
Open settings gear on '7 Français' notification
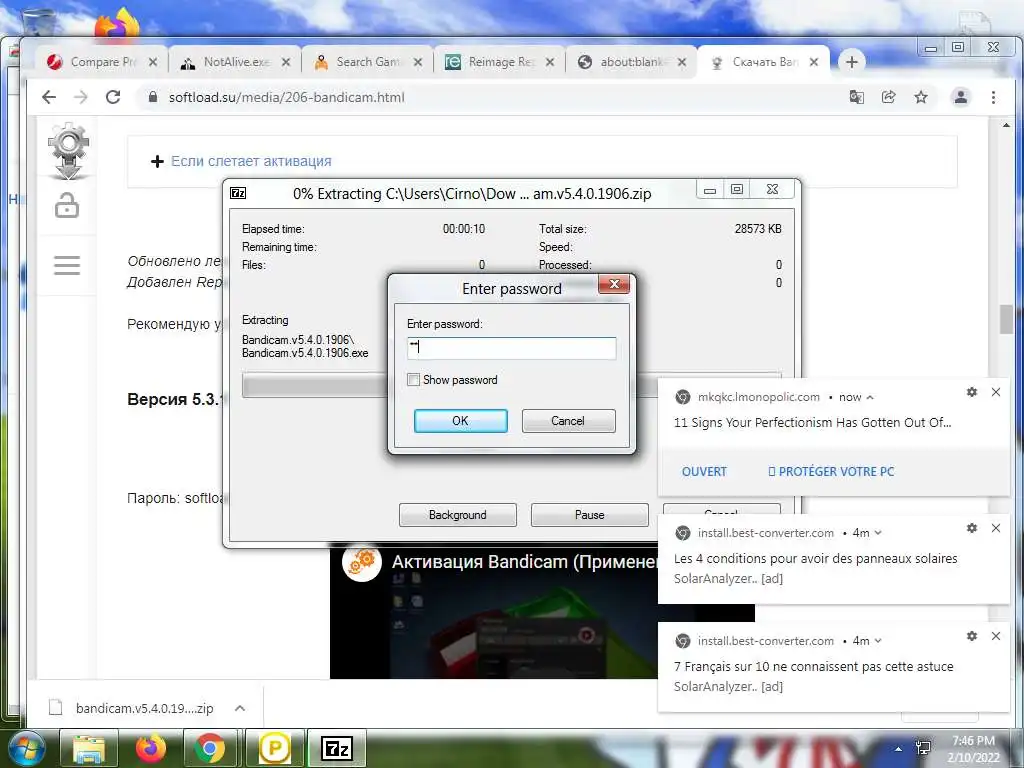point(972,636)
